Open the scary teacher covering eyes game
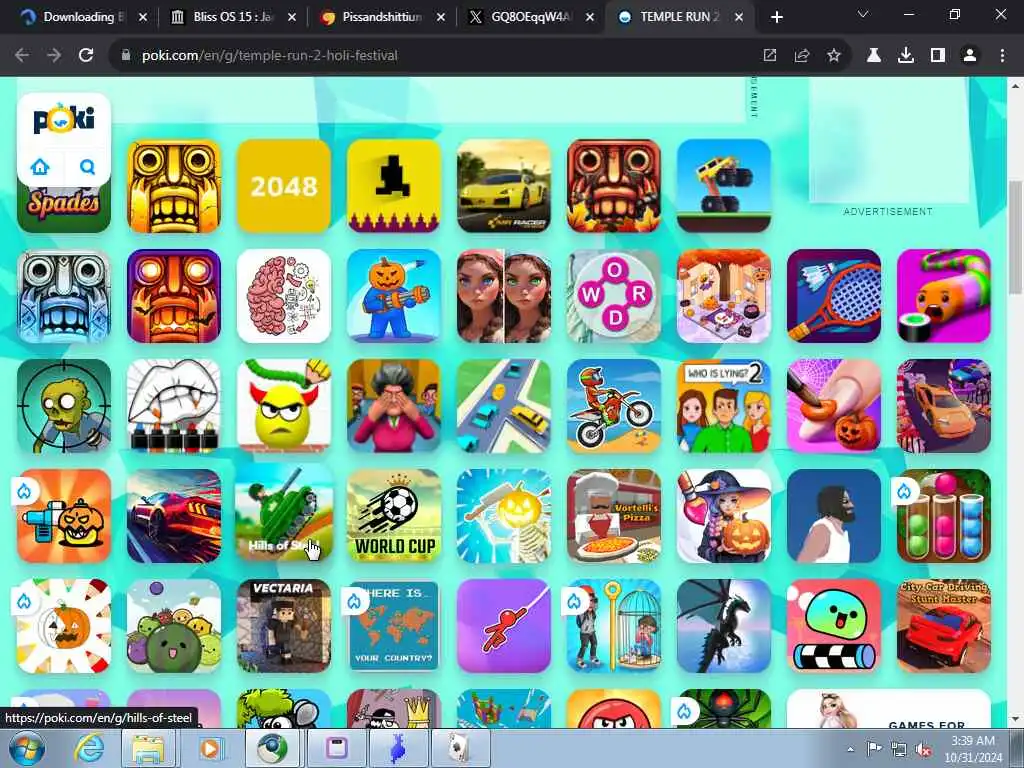Screen dimensions: 1024x768 [x=394, y=406]
